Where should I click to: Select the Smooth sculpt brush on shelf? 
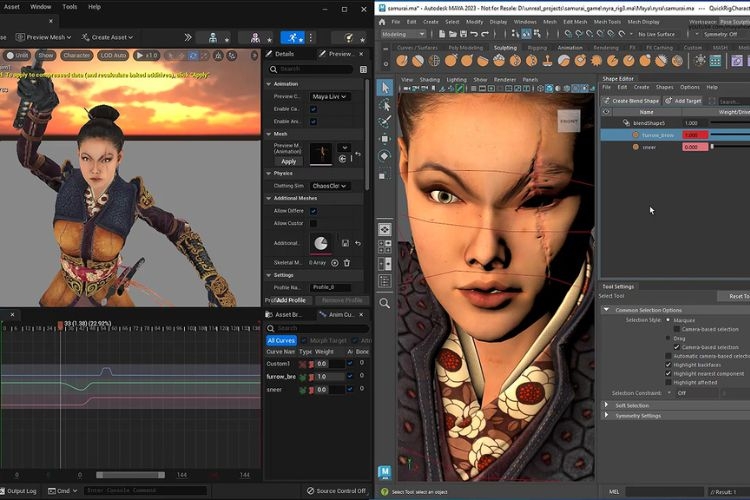[x=418, y=61]
